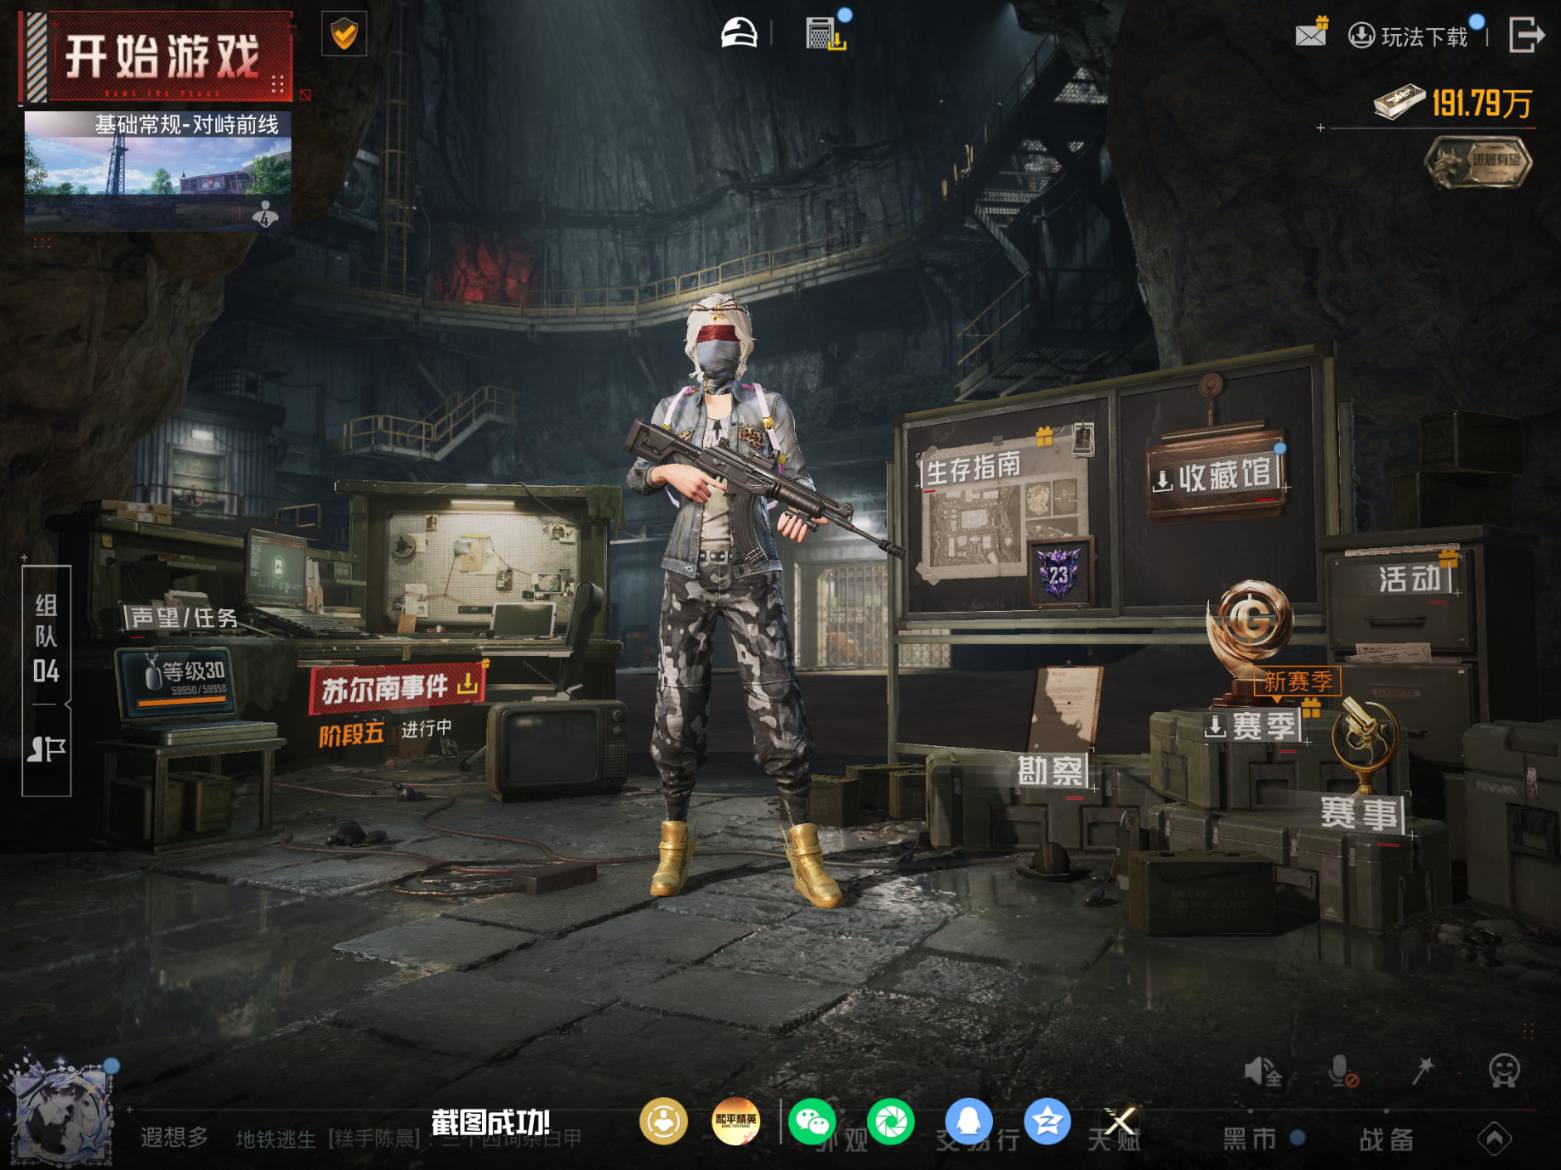This screenshot has height=1170, width=1561.
Task: Click the chat message bar at bottom
Action: [x=360, y=1139]
